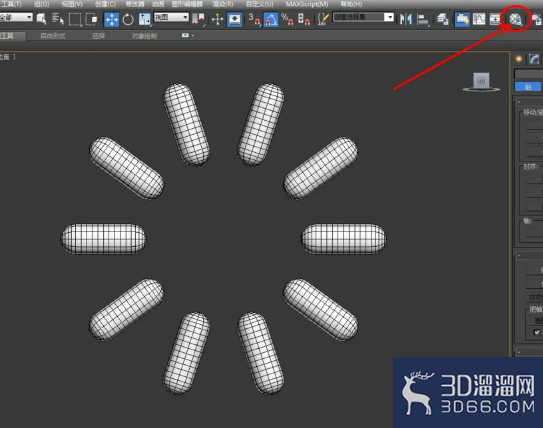This screenshot has height=428, width=543.
Task: Switch to the Freeform (自由形式) ribbon tab
Action: pos(53,36)
